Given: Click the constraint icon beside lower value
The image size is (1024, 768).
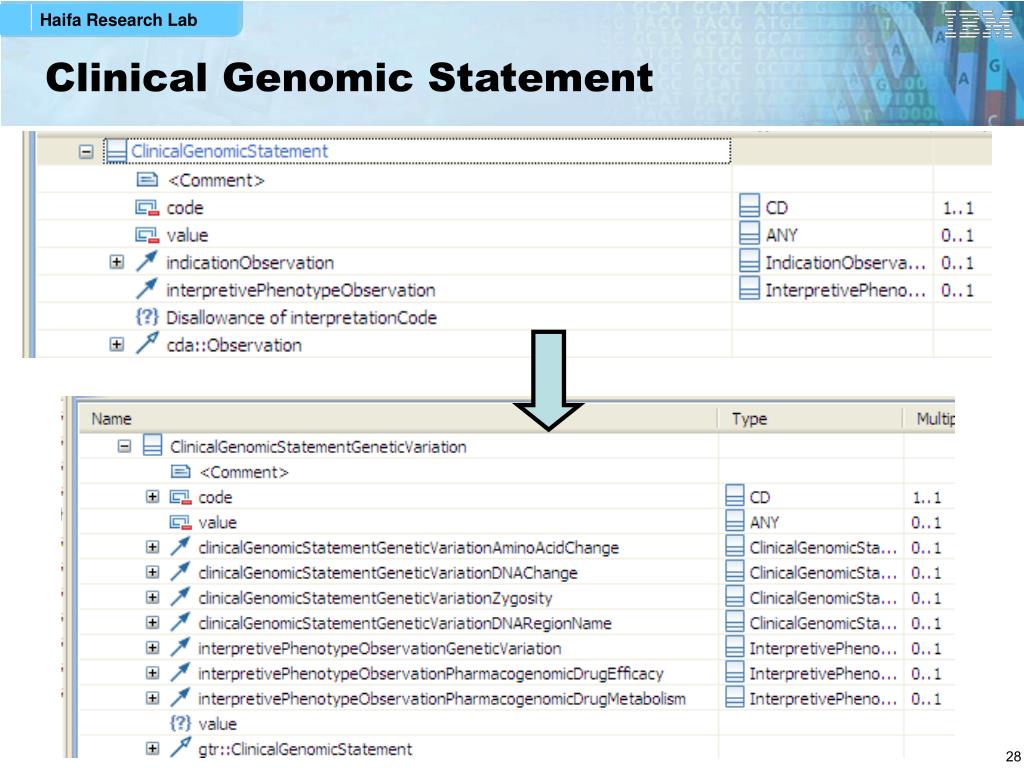Looking at the screenshot, I should (x=180, y=724).
